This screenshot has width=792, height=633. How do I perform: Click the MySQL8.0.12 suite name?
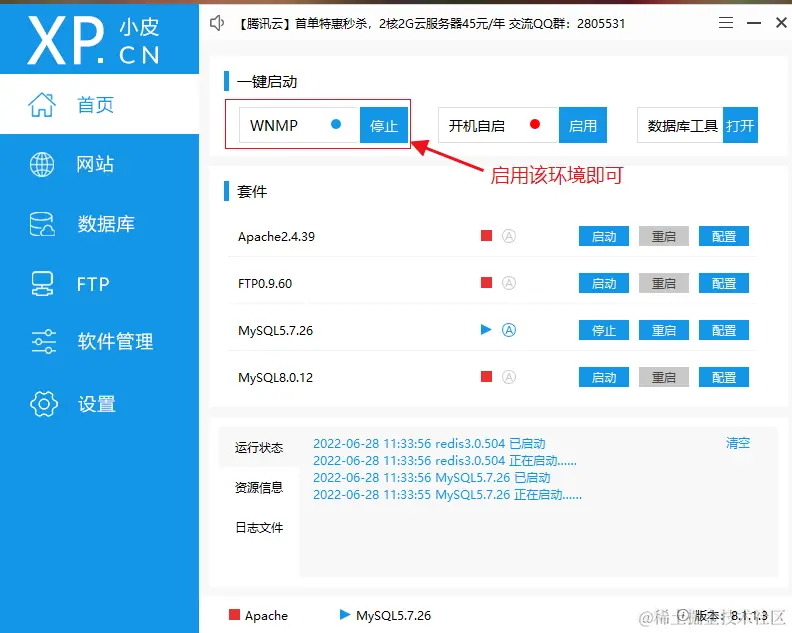(x=275, y=377)
